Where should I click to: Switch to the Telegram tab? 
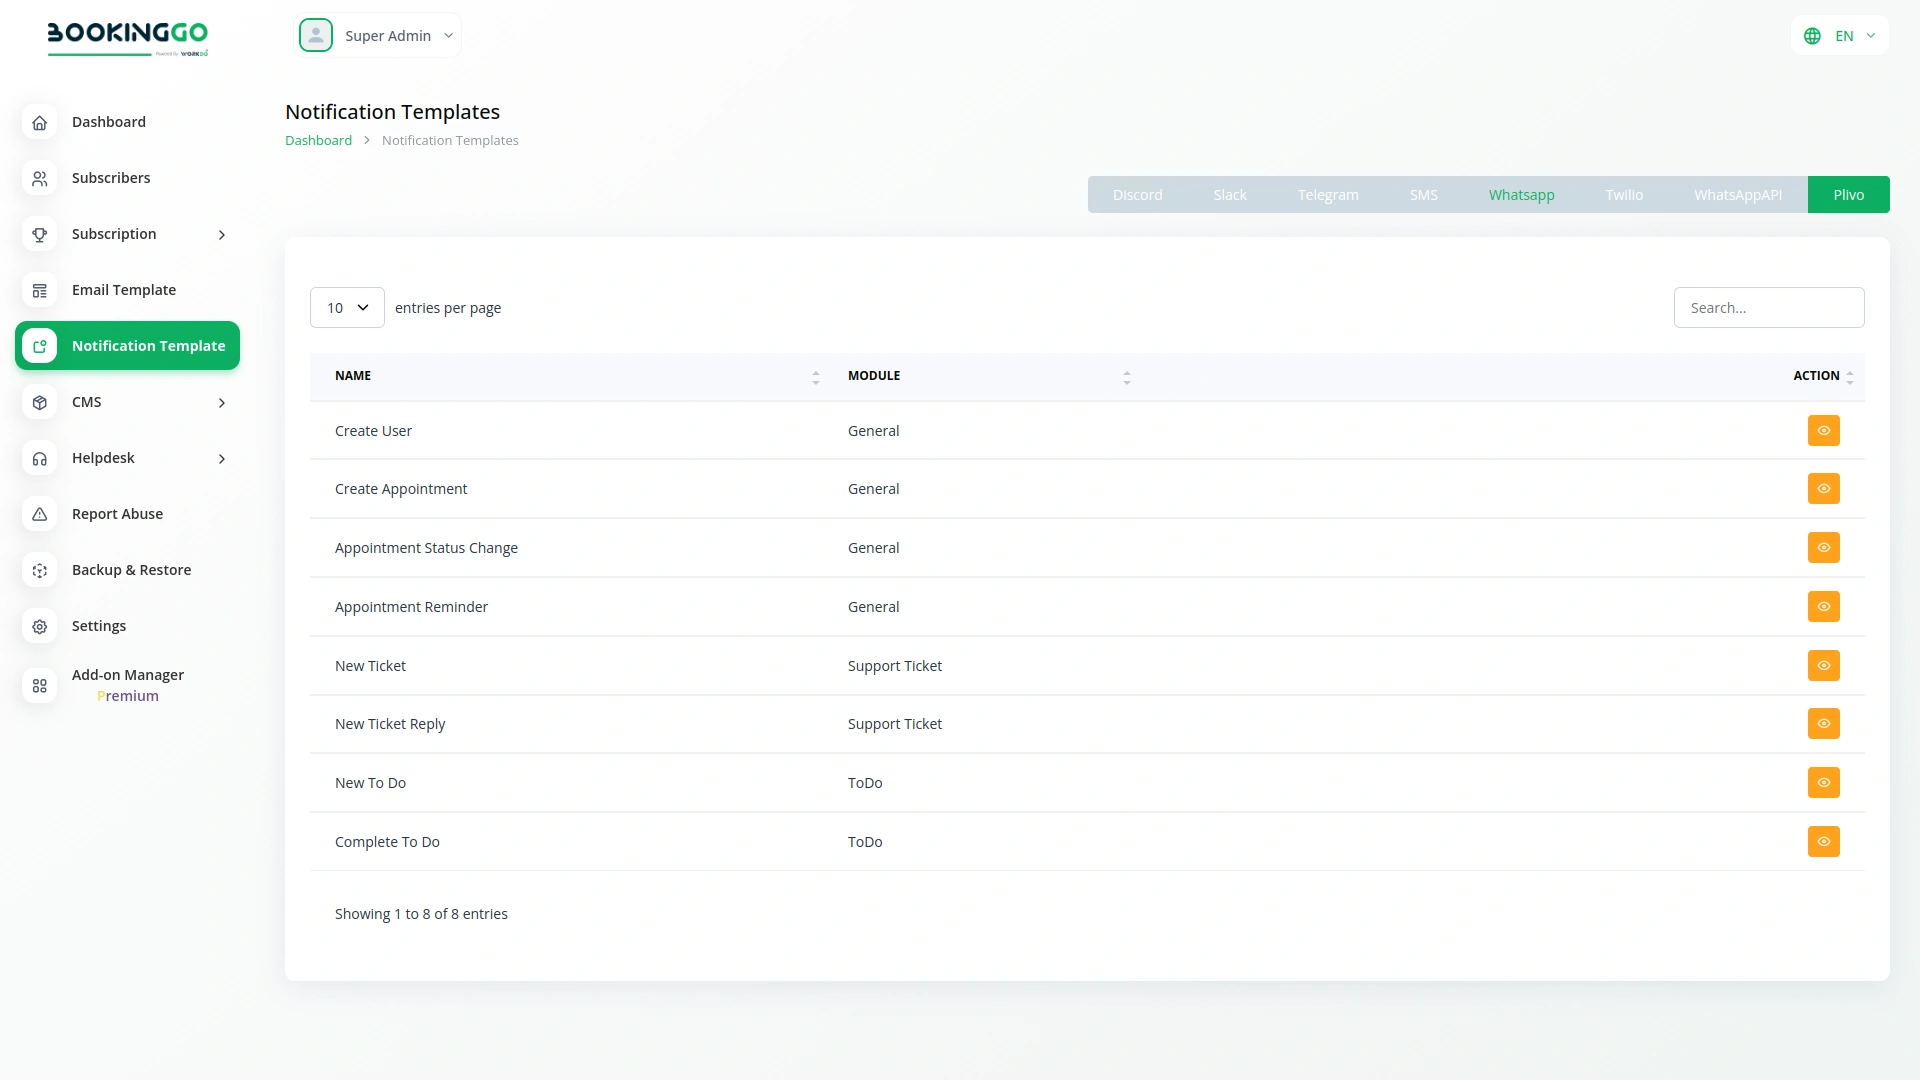point(1327,195)
